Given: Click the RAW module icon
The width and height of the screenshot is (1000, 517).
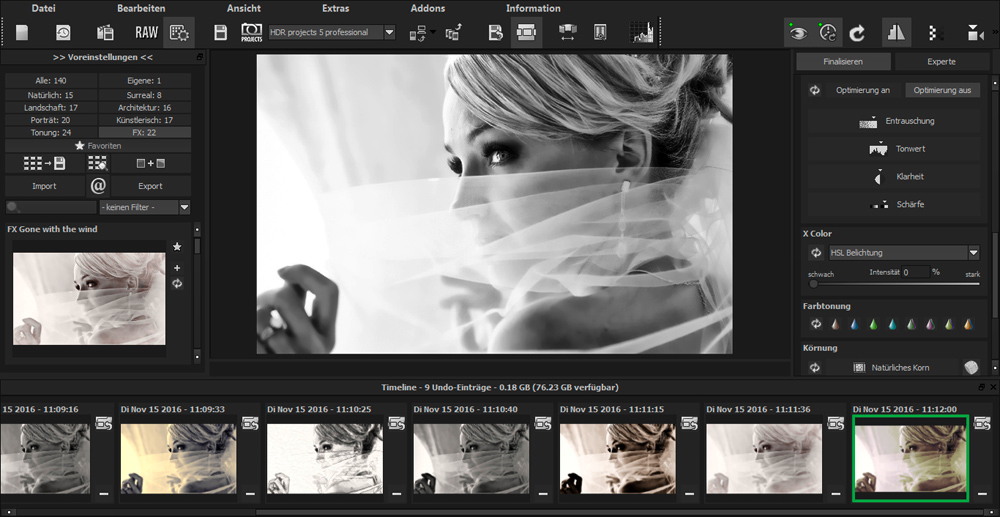Looking at the screenshot, I should pos(146,33).
